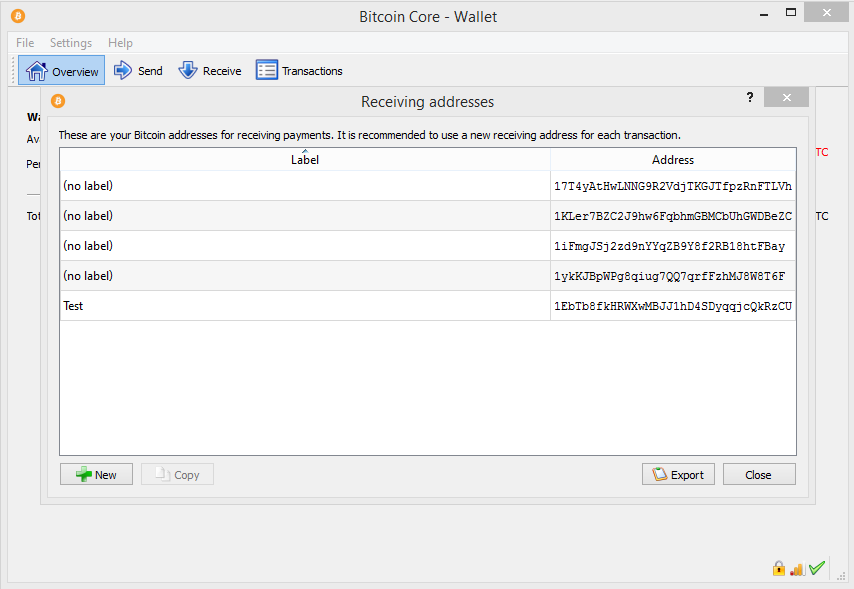Select address 1EbTb8fkHRWXwMBJJ1hD4SDyqqjcQkRzCU
Screen dimensions: 854x589
point(673,306)
